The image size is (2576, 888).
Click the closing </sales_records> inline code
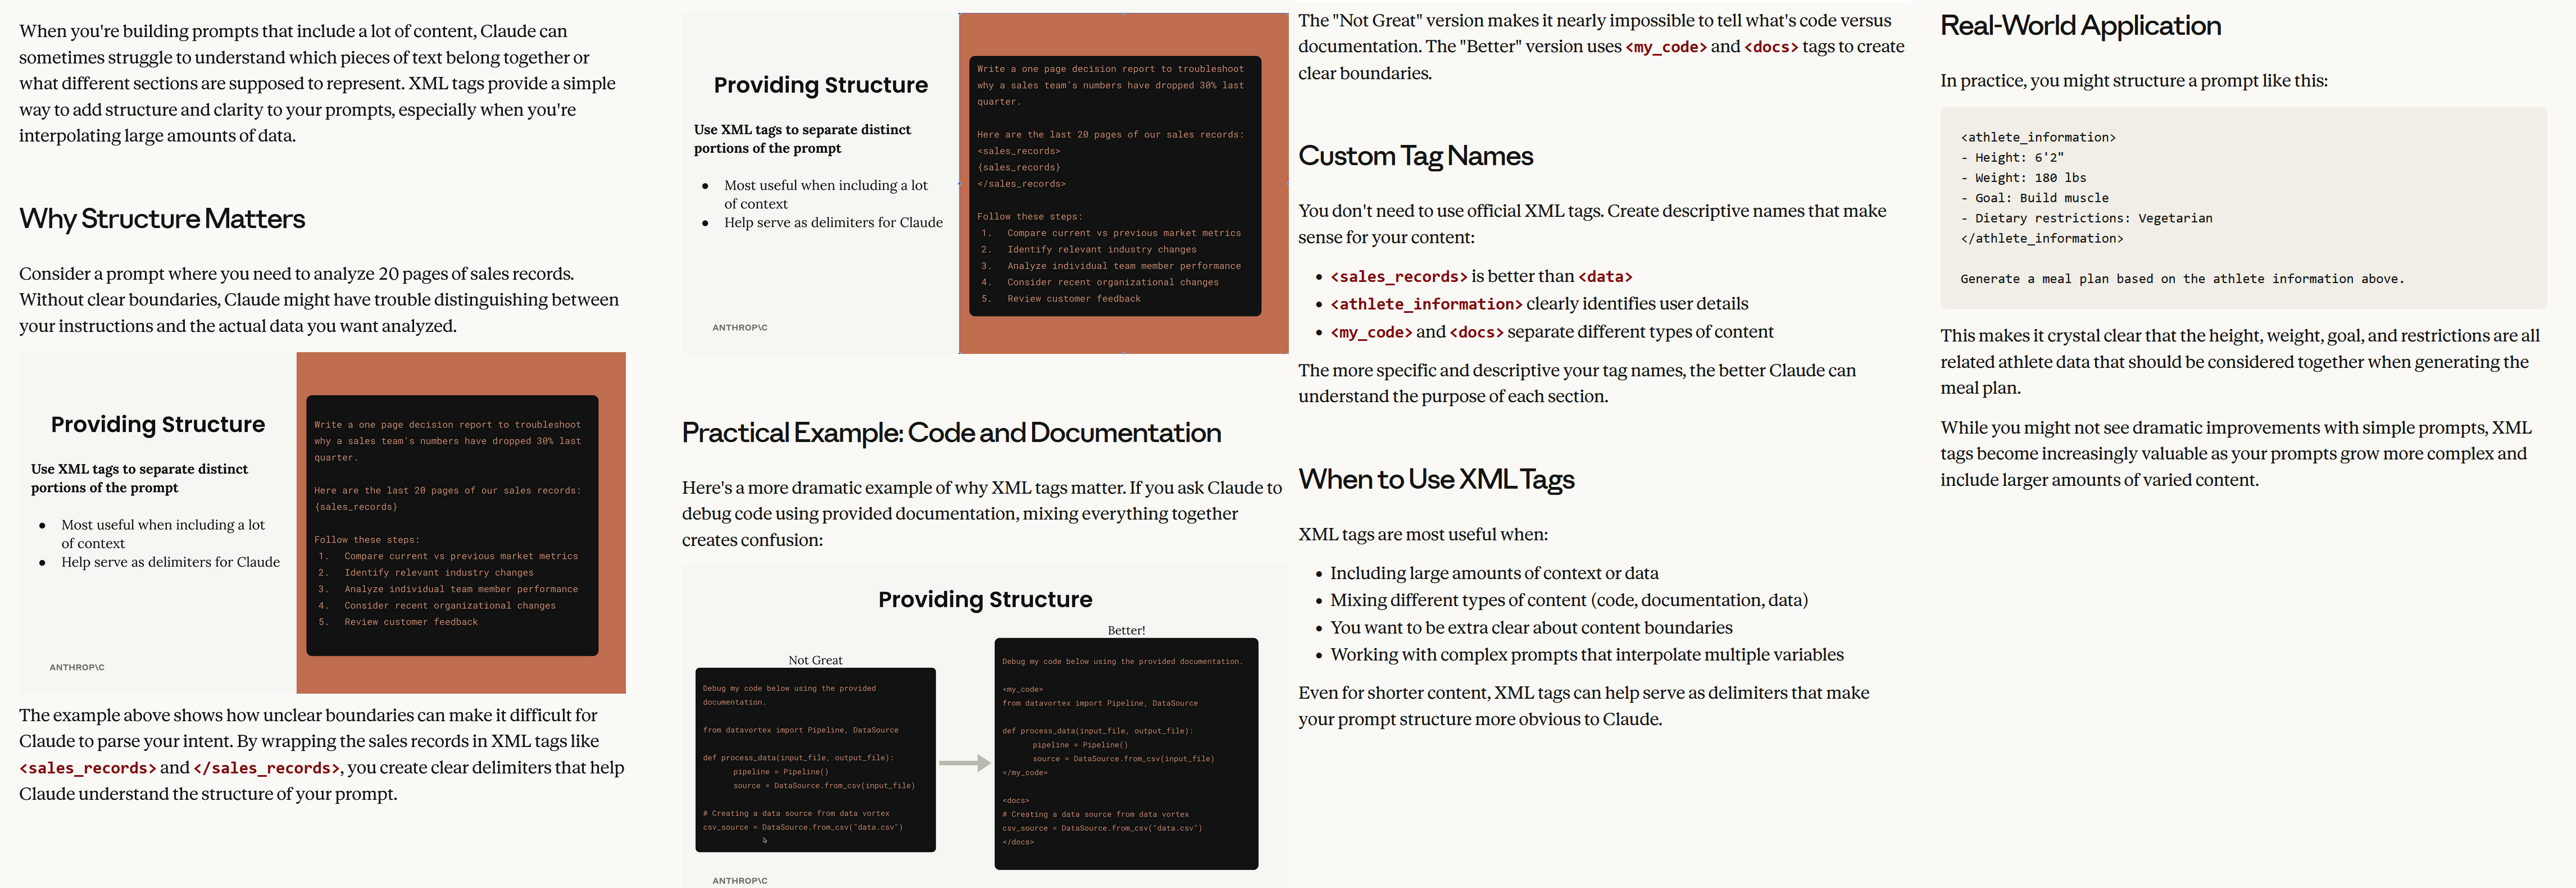tap(267, 768)
